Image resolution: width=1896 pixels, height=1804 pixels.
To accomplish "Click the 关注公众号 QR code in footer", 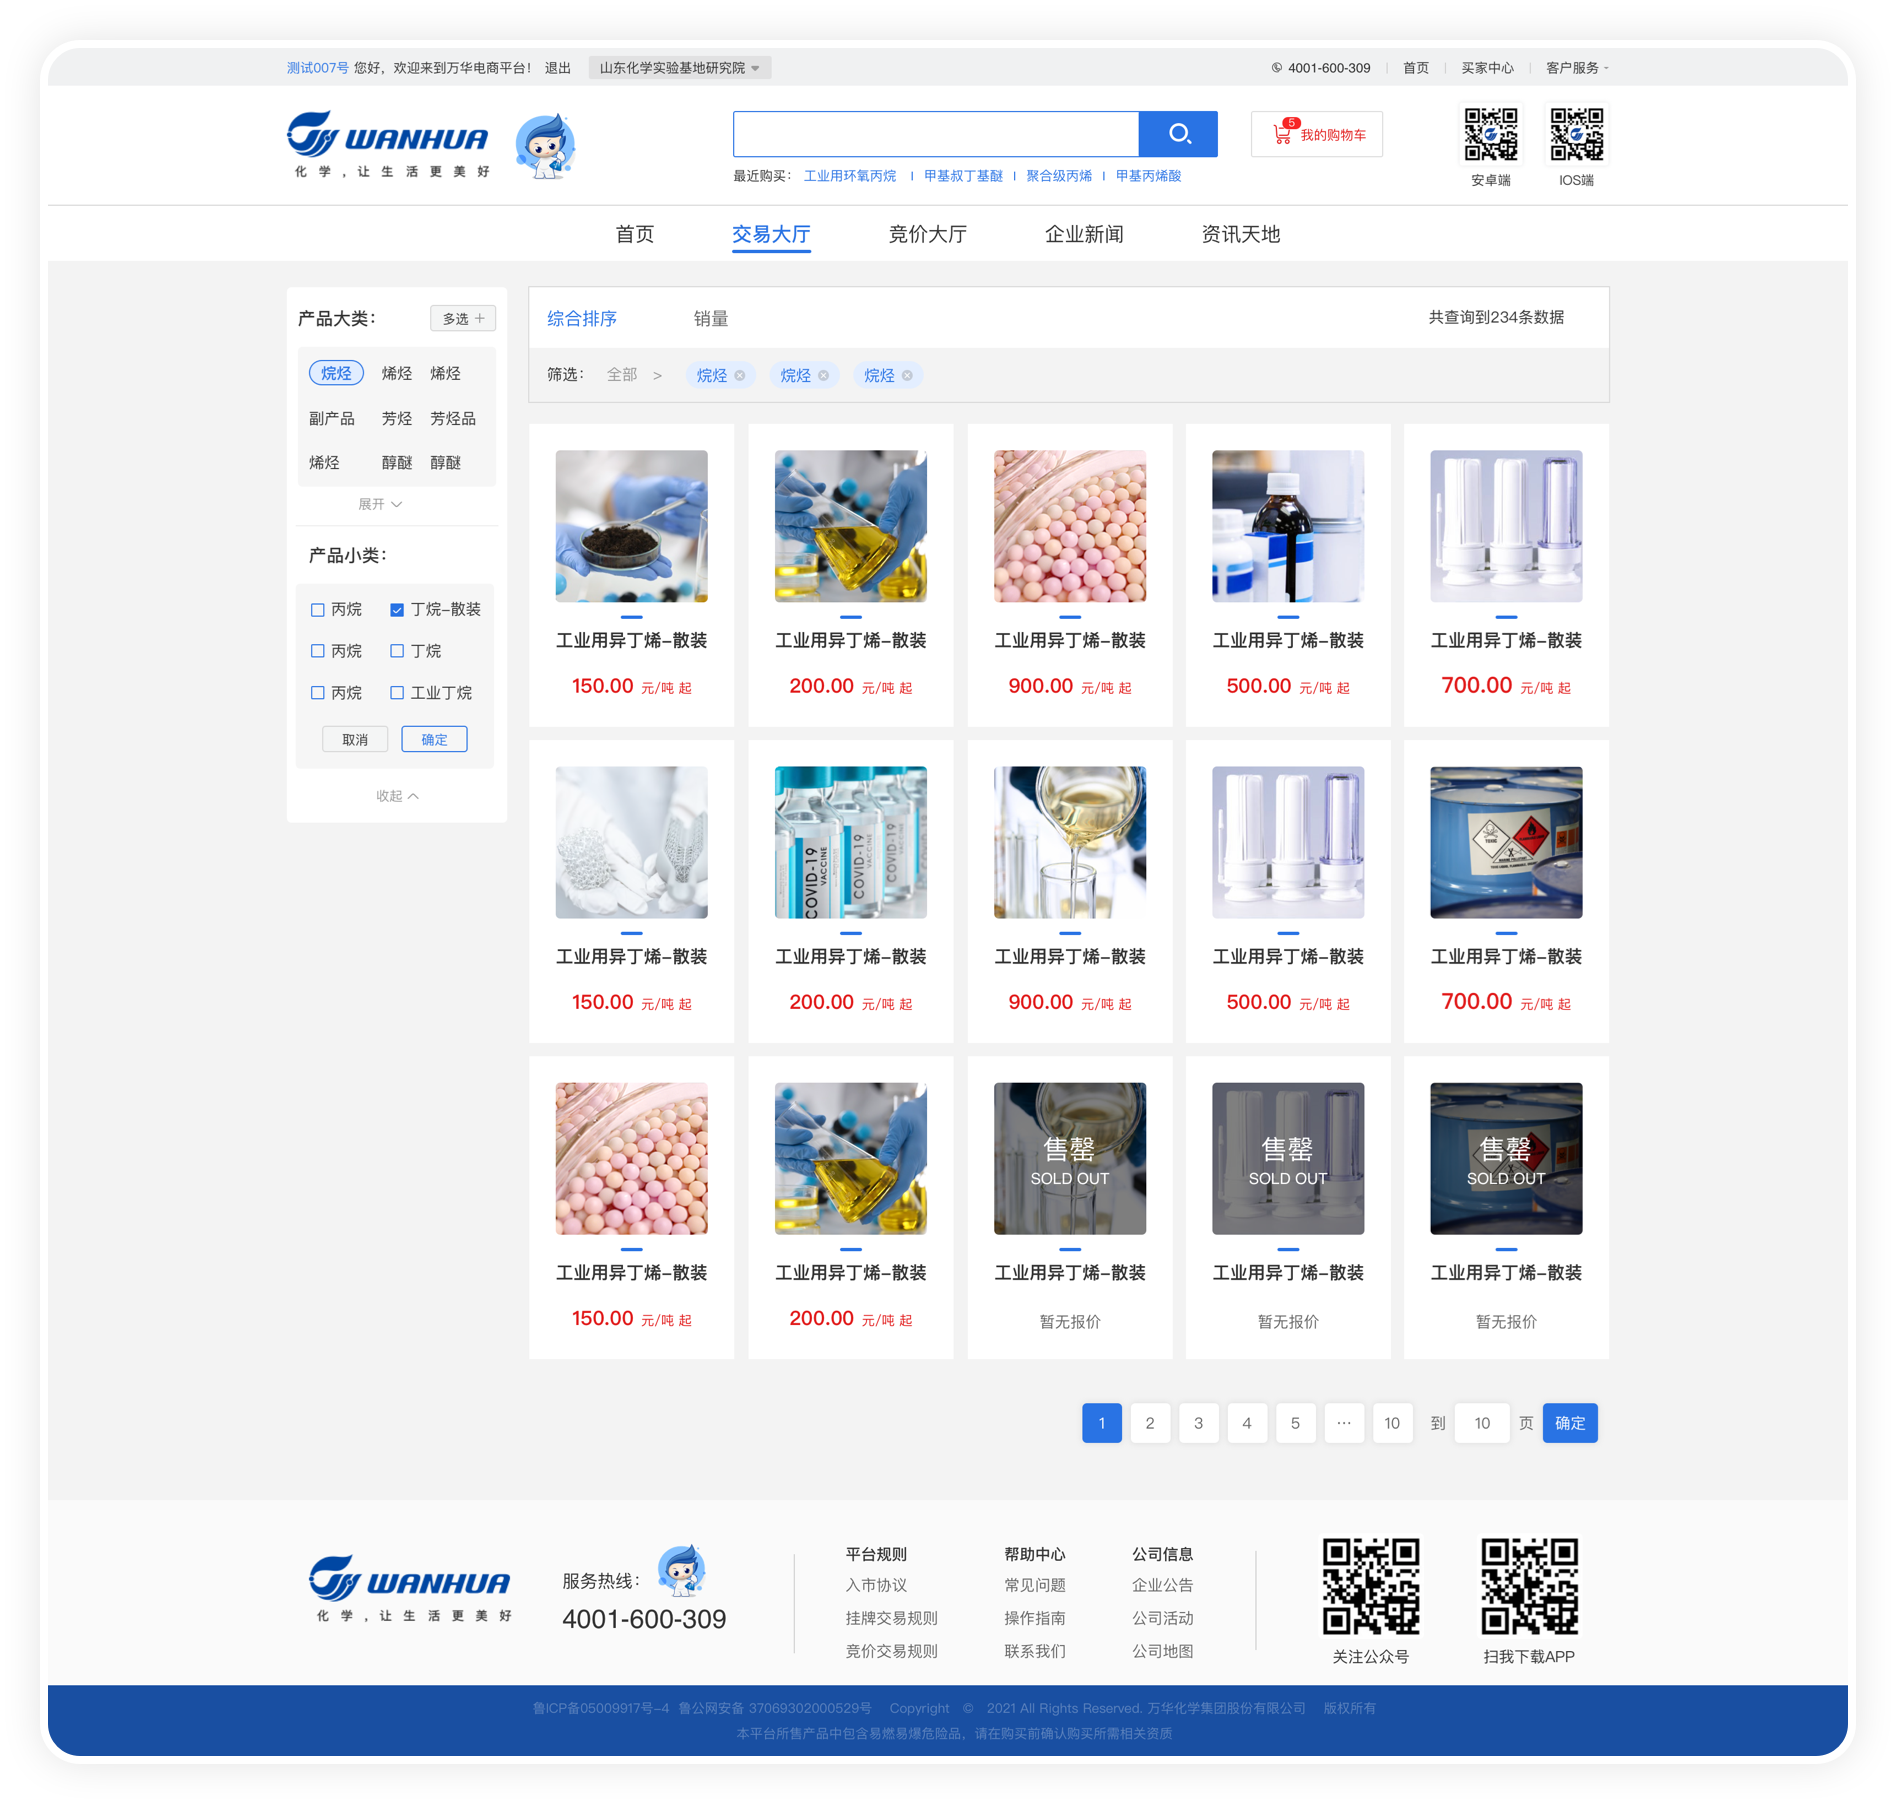I will pos(1370,1586).
